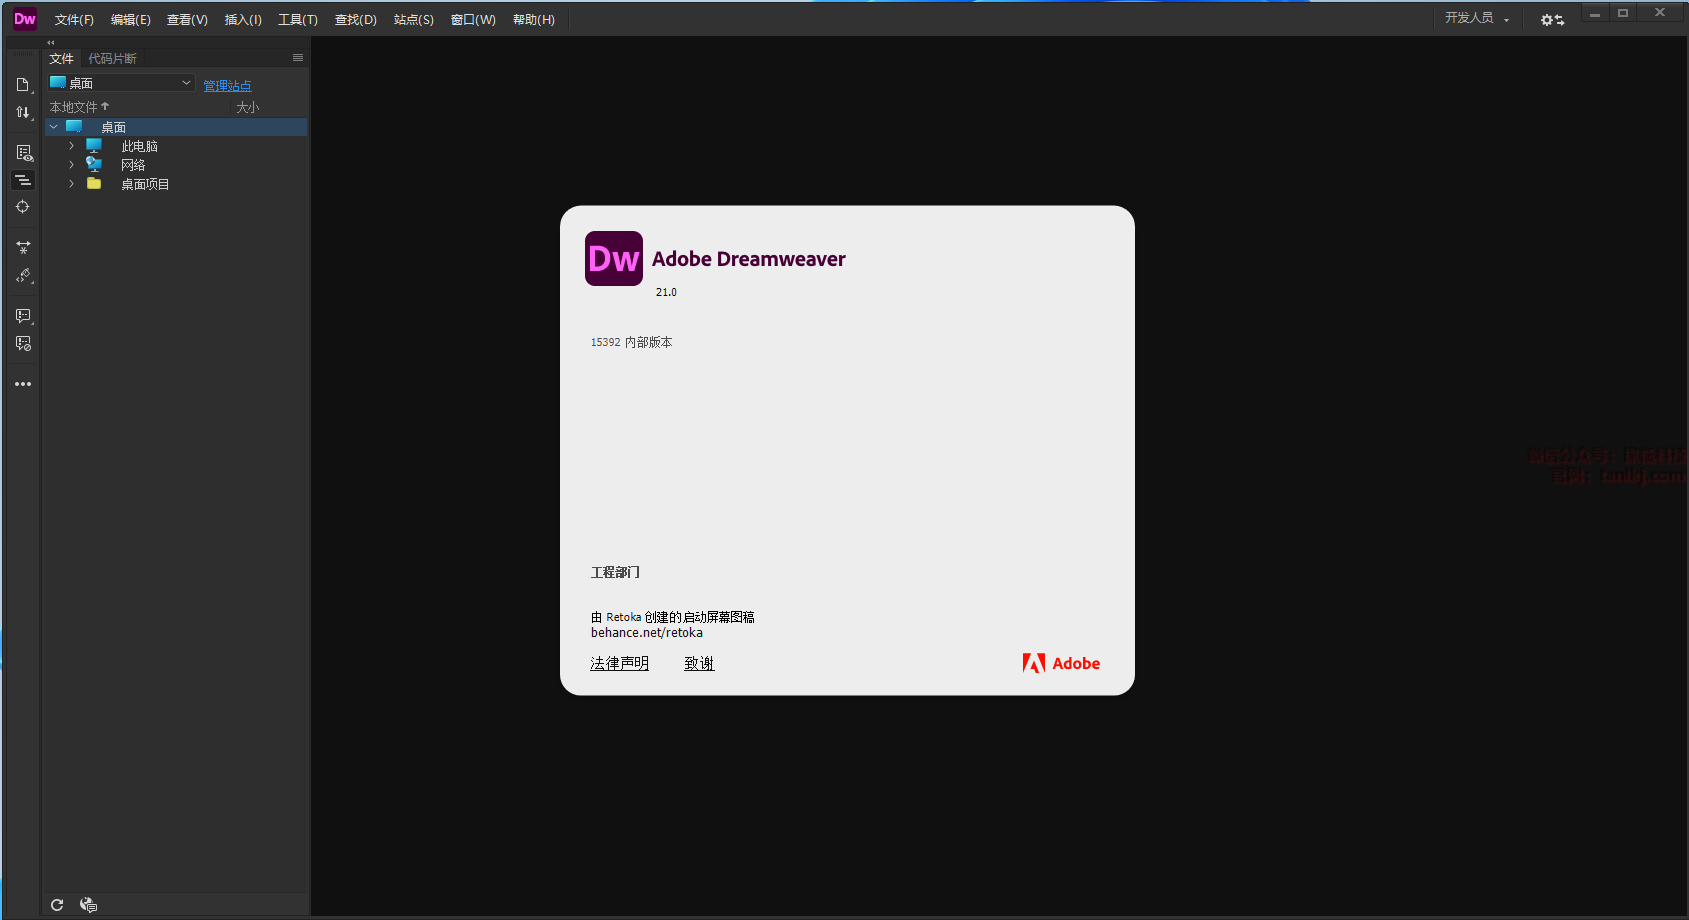Screen dimensions: 1689x920
Task: Click the Apply Comment speech bubble icon
Action: point(23,316)
